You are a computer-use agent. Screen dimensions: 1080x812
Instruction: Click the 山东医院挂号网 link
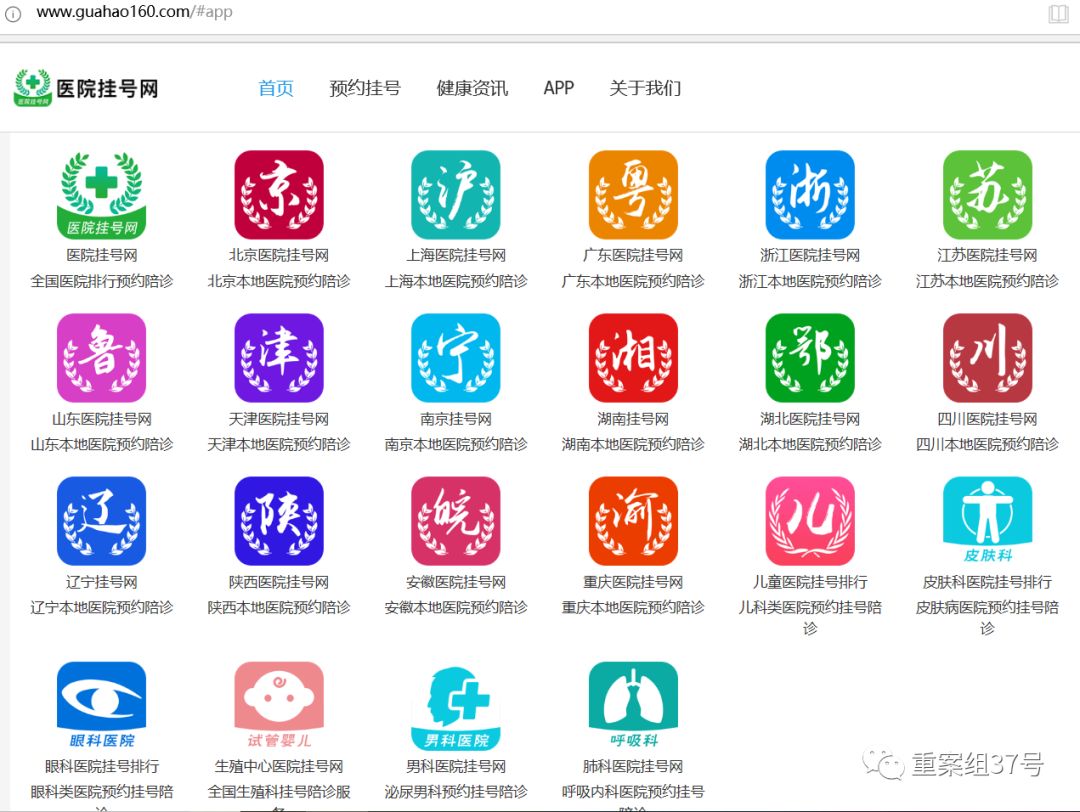point(101,419)
